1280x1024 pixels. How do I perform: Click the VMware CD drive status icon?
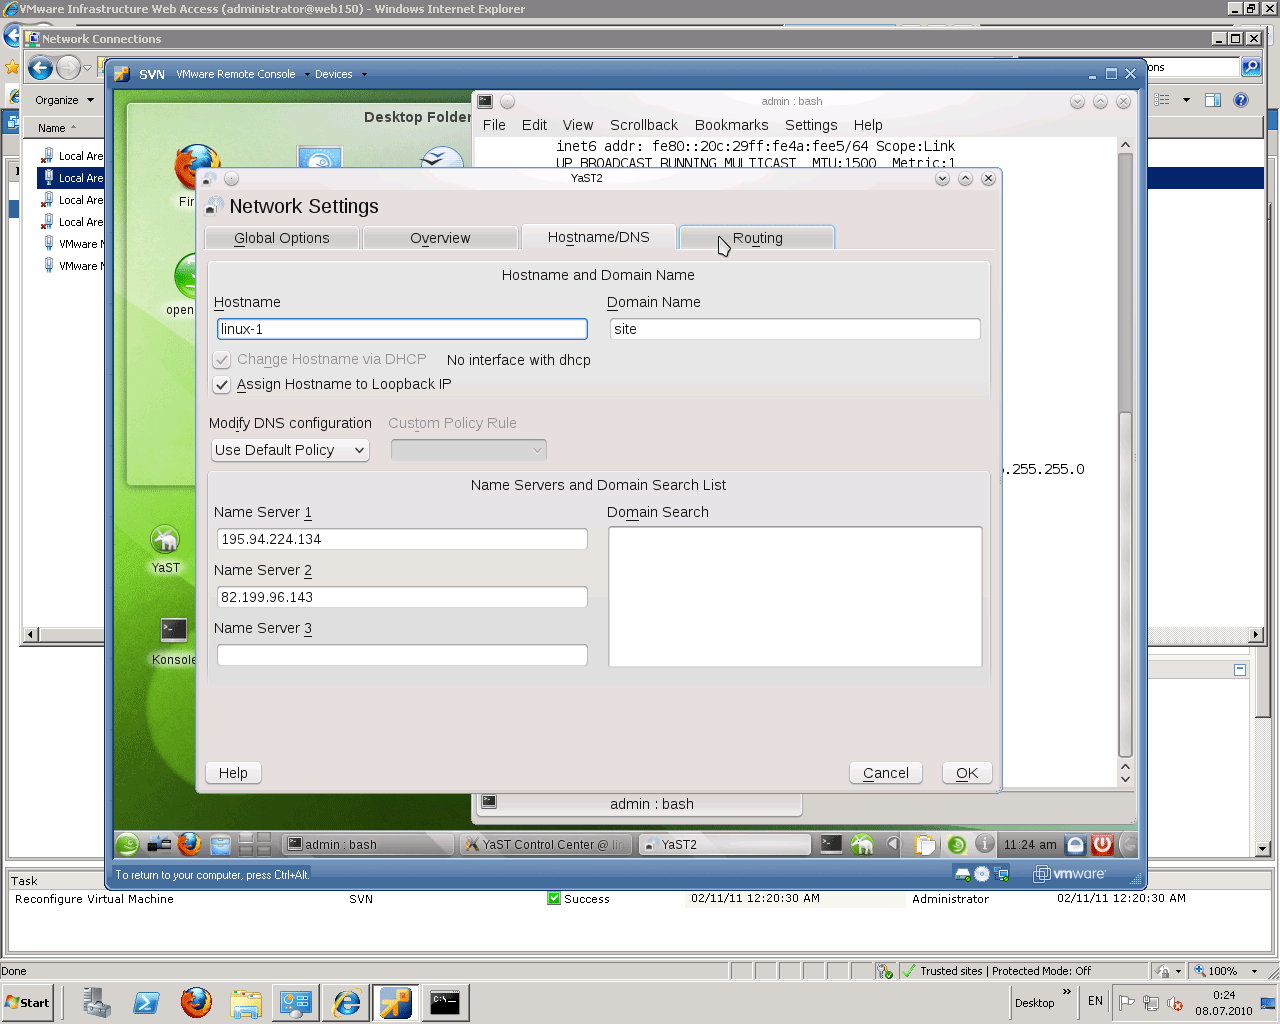coord(982,874)
